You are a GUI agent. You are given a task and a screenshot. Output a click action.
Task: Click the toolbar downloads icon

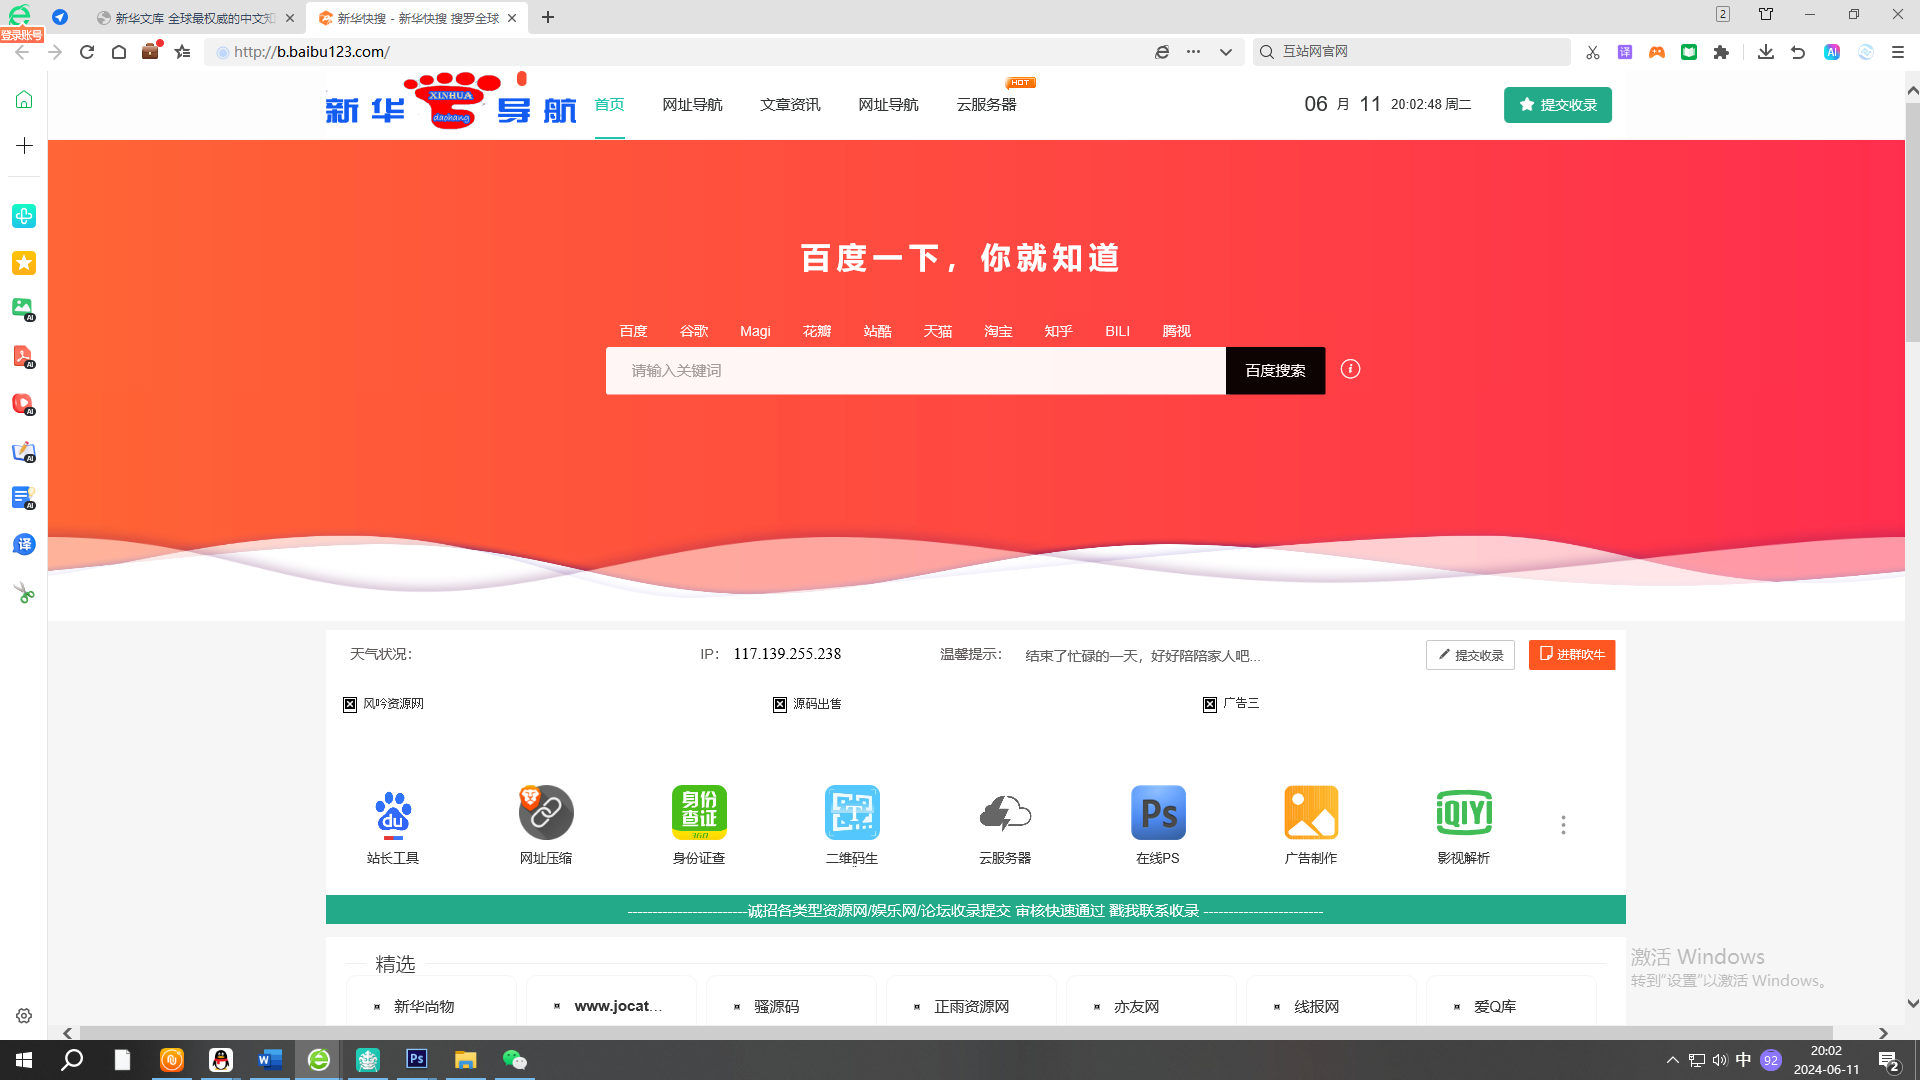point(1765,52)
